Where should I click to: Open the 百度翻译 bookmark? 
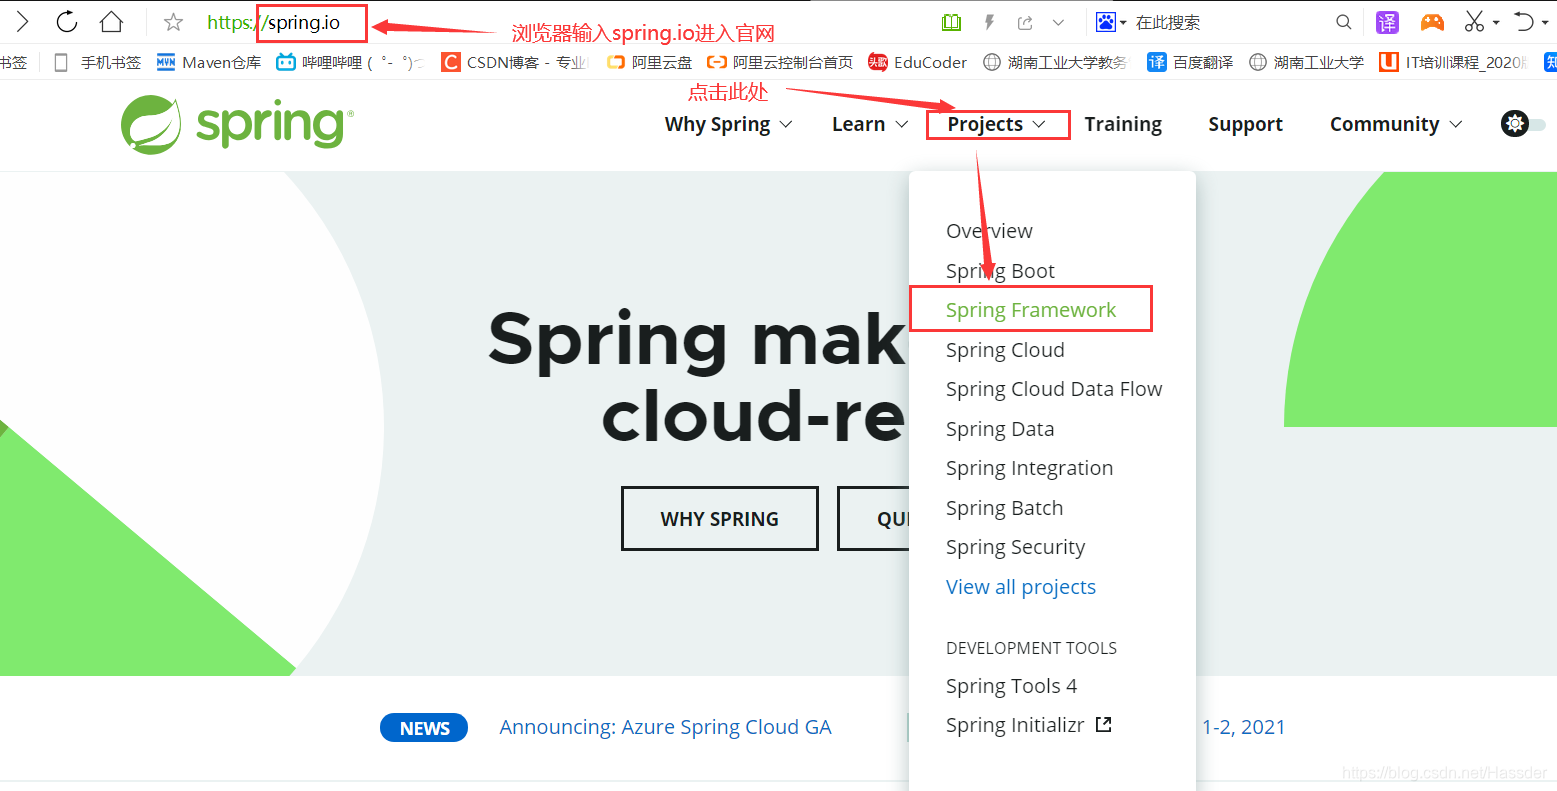pos(1190,62)
